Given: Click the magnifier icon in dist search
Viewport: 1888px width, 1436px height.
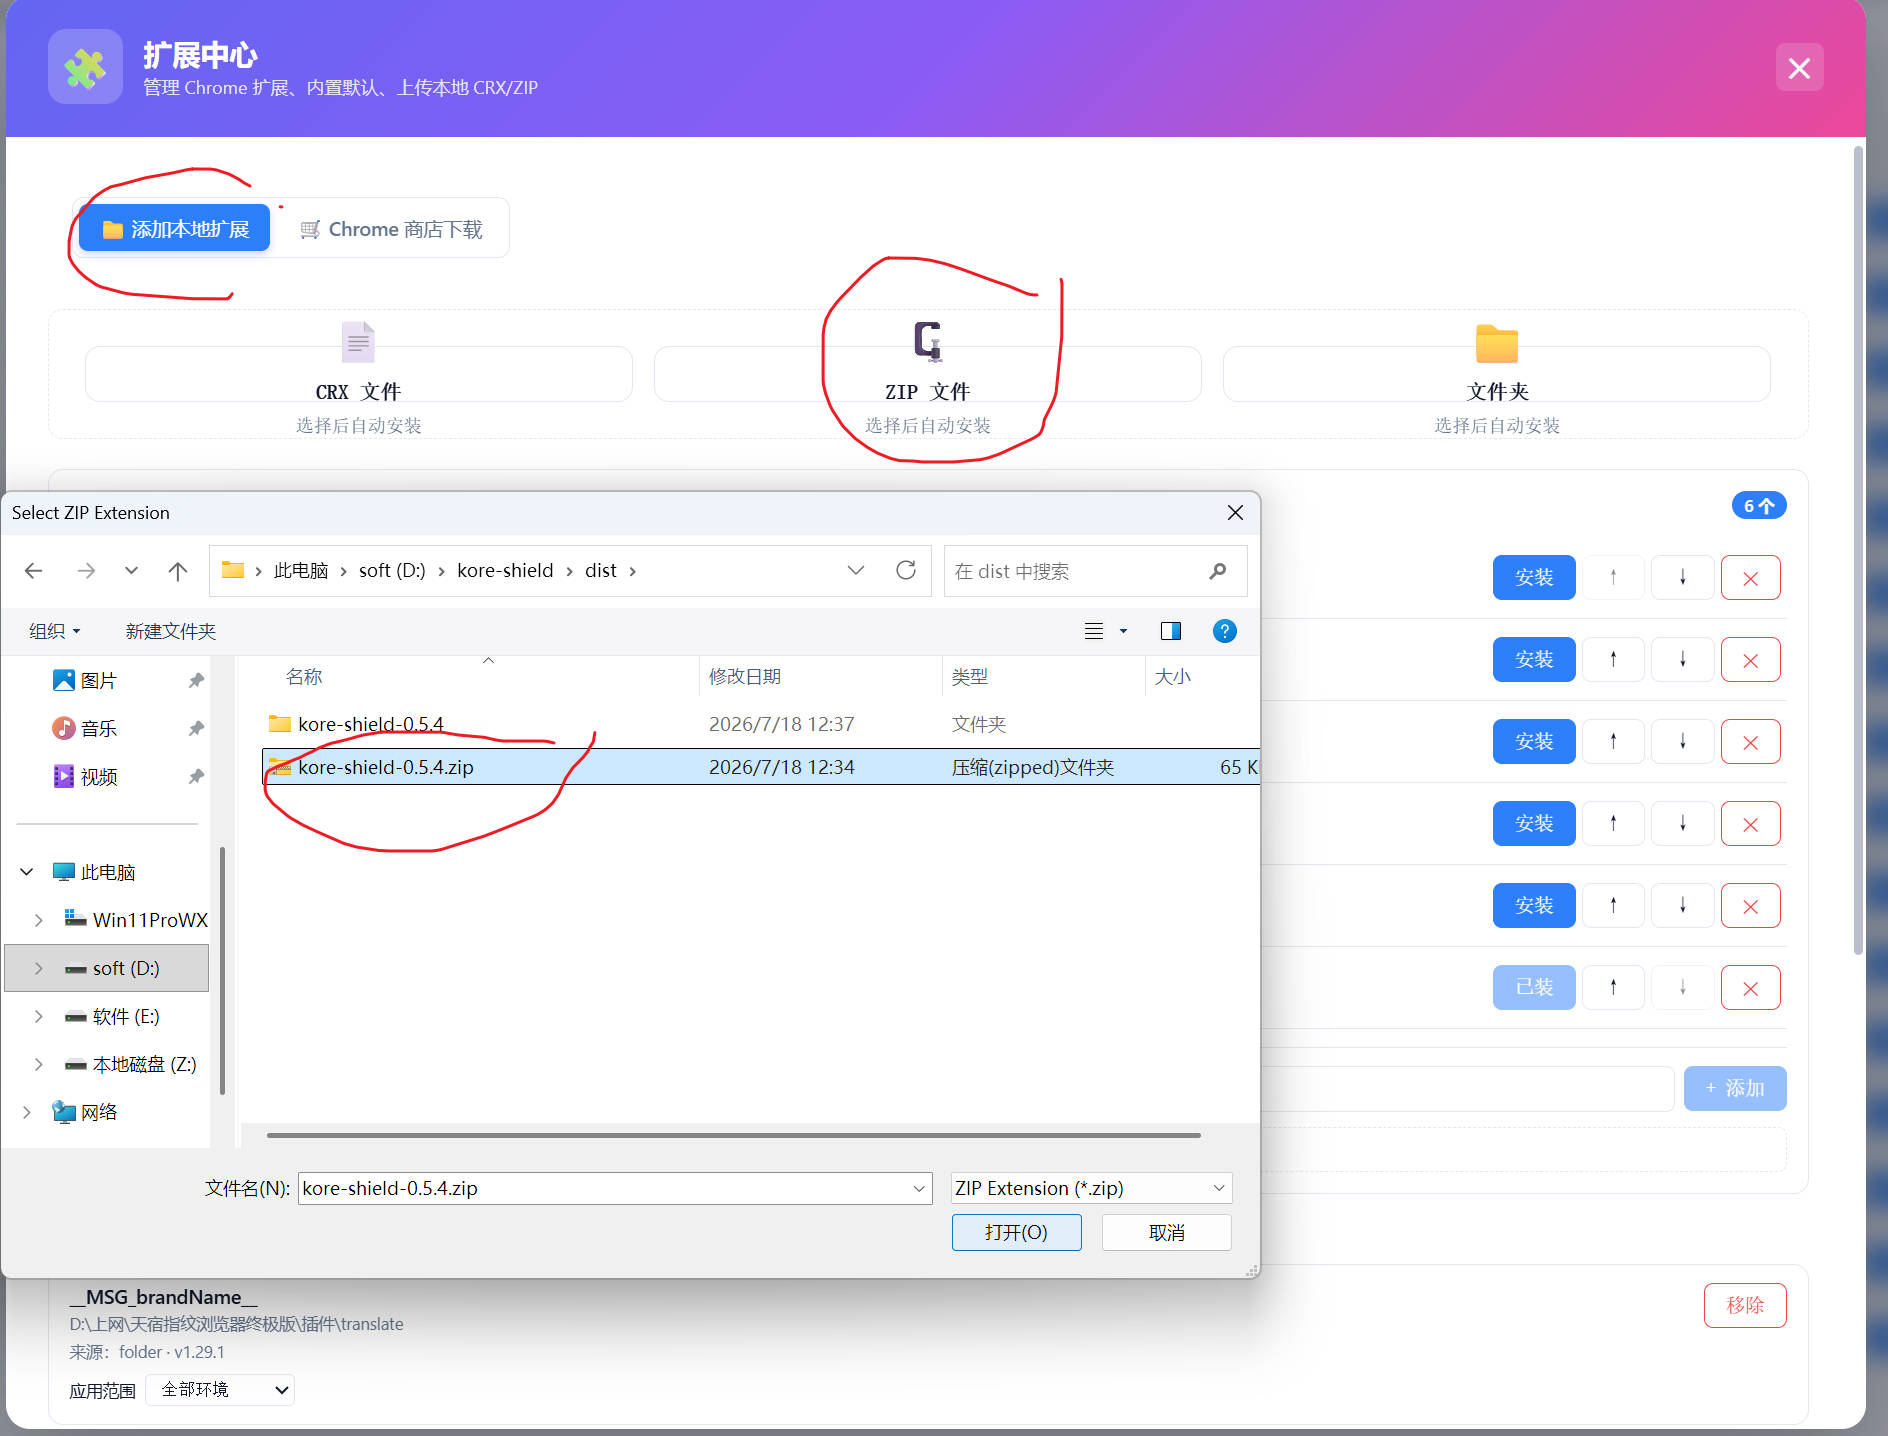Looking at the screenshot, I should 1217,571.
